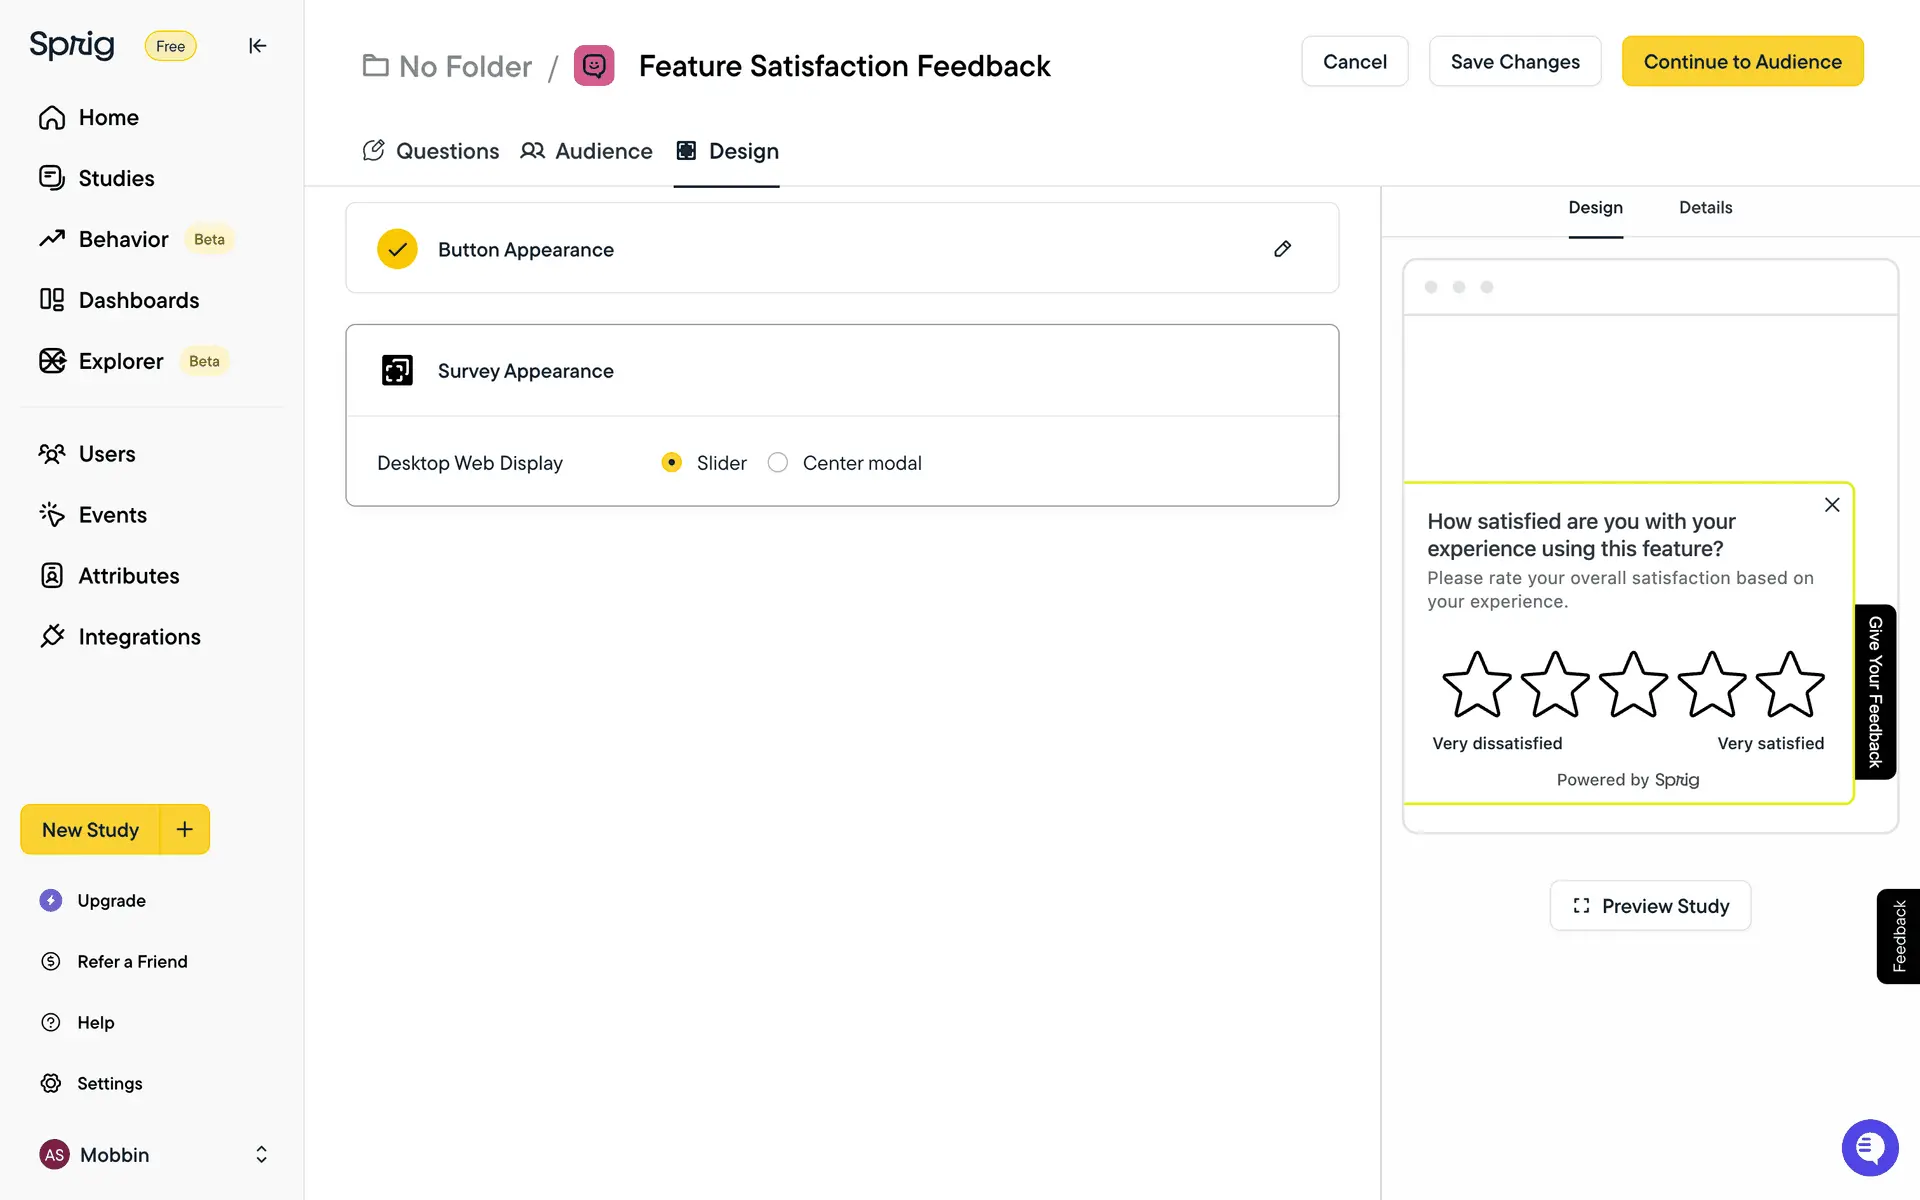Go to Integrations plug icon
The height and width of the screenshot is (1200, 1920).
(x=53, y=636)
